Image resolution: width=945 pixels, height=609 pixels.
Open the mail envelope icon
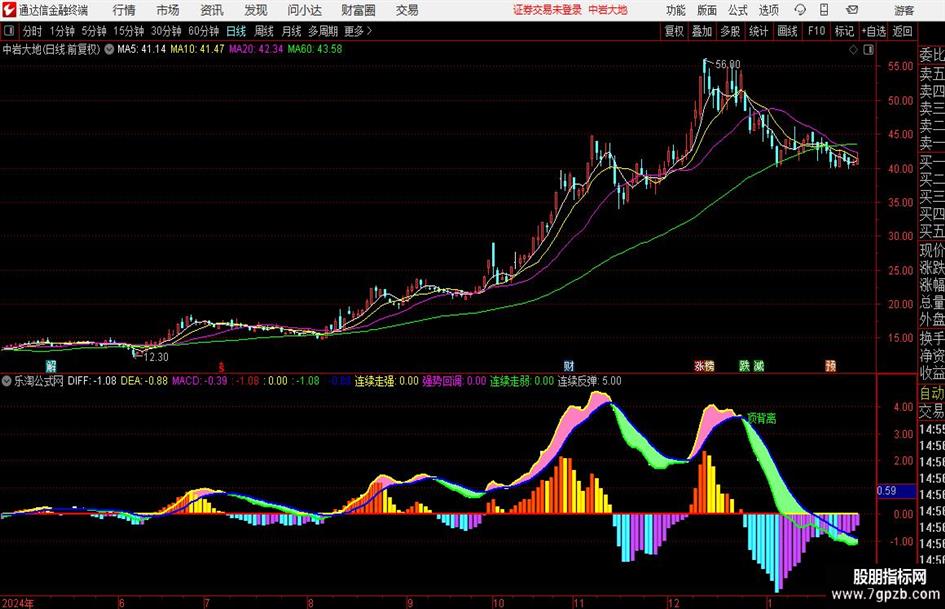point(852,10)
